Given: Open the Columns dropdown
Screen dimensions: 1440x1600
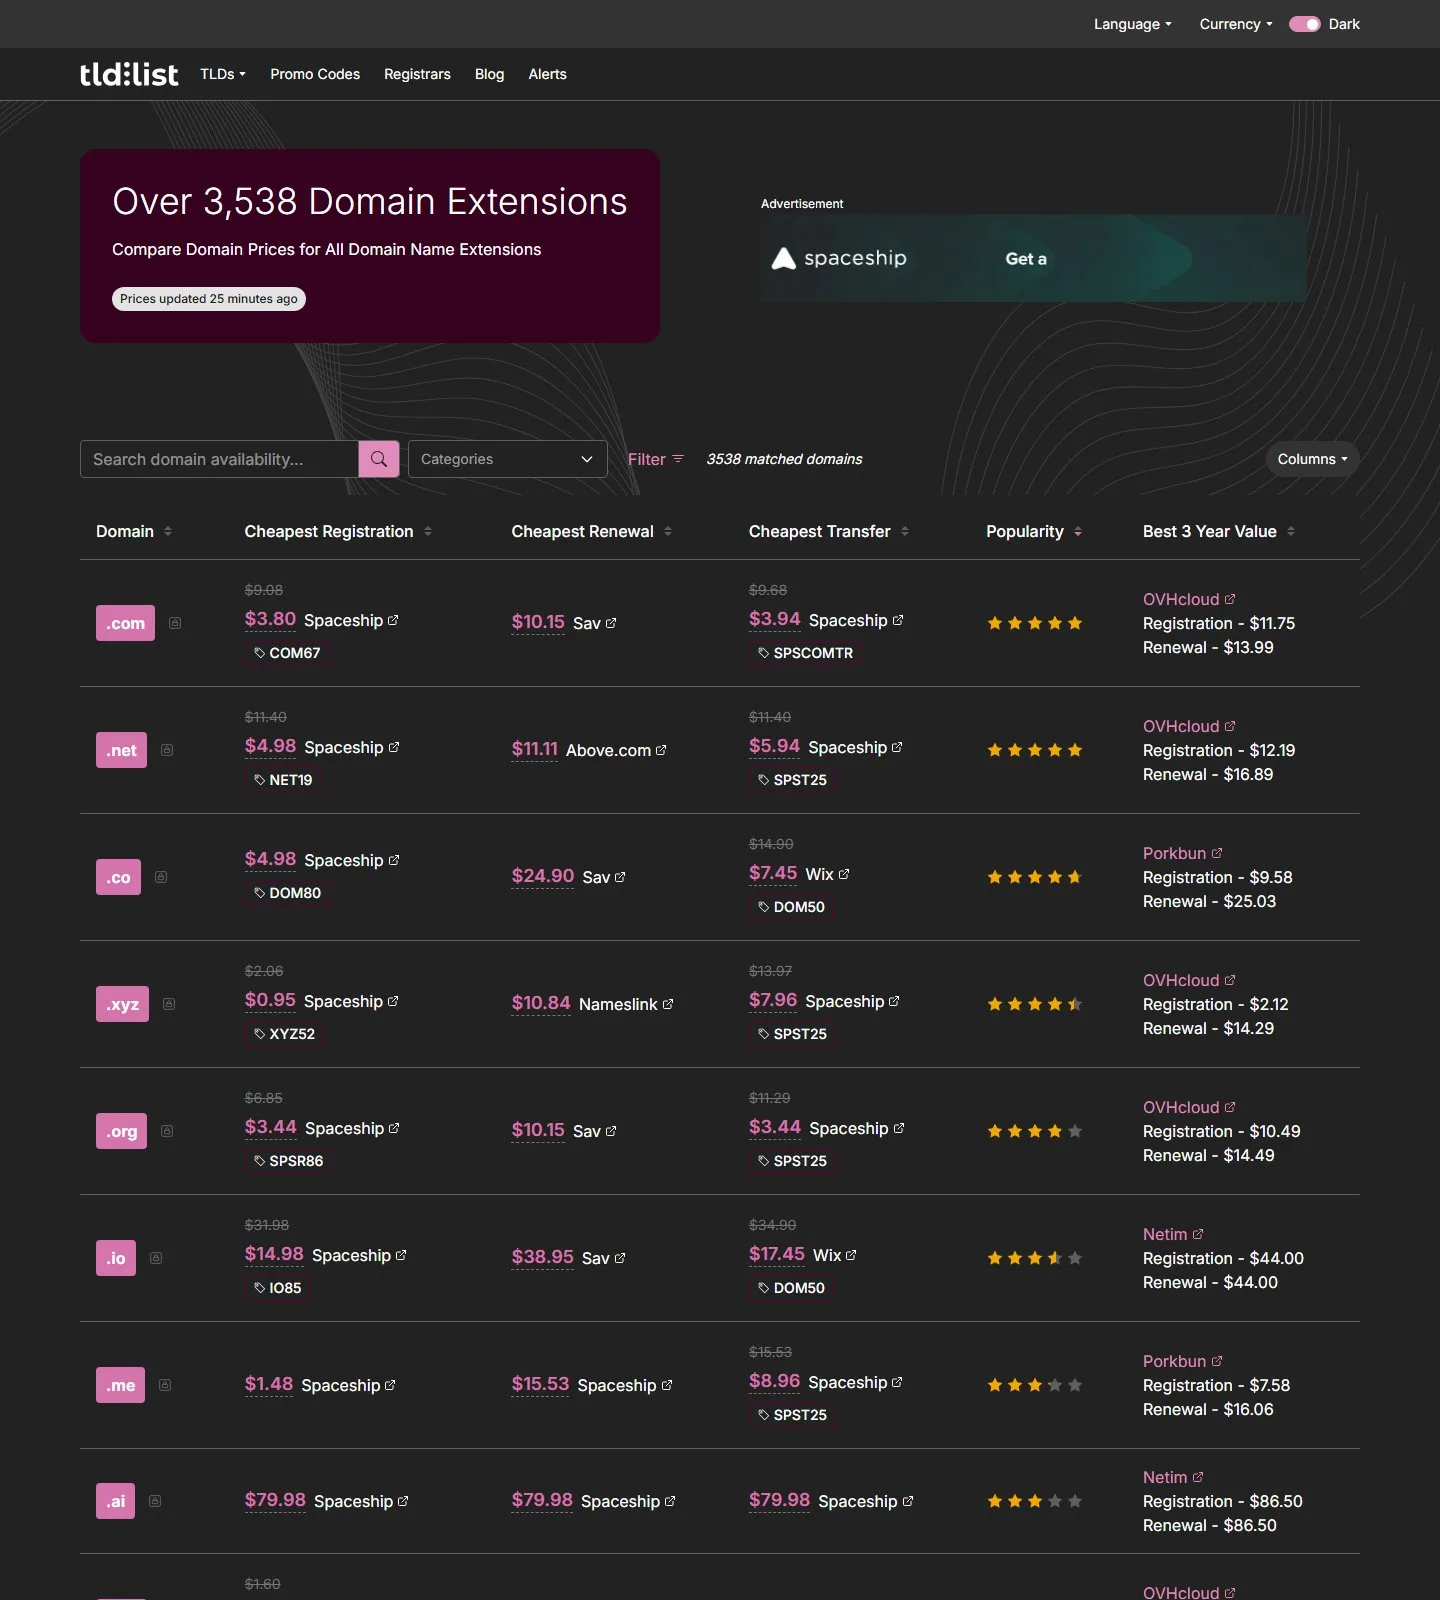Looking at the screenshot, I should point(1312,459).
